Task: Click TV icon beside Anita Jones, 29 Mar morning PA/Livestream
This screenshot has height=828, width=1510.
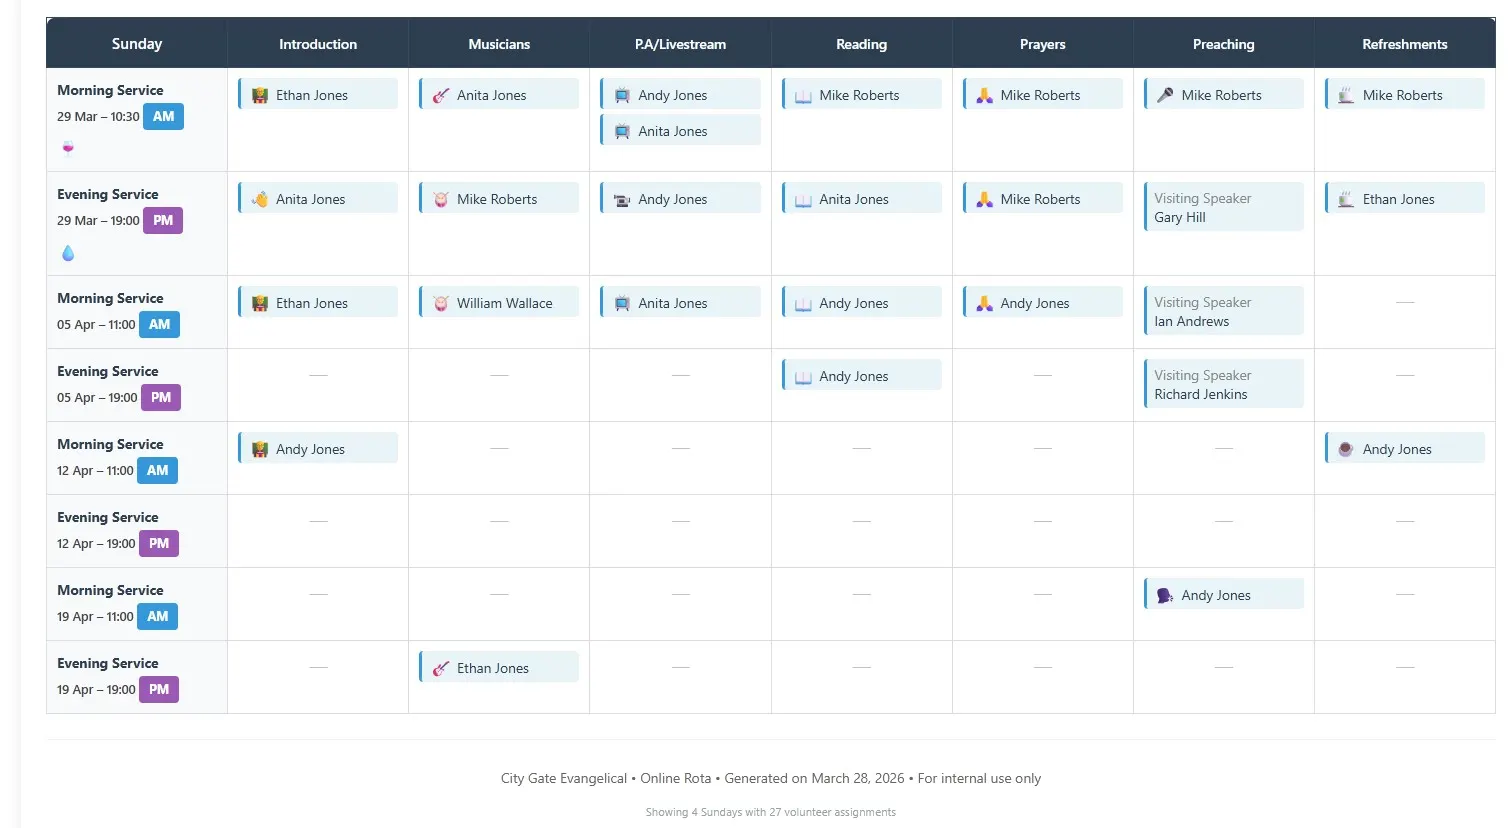Action: coord(622,132)
